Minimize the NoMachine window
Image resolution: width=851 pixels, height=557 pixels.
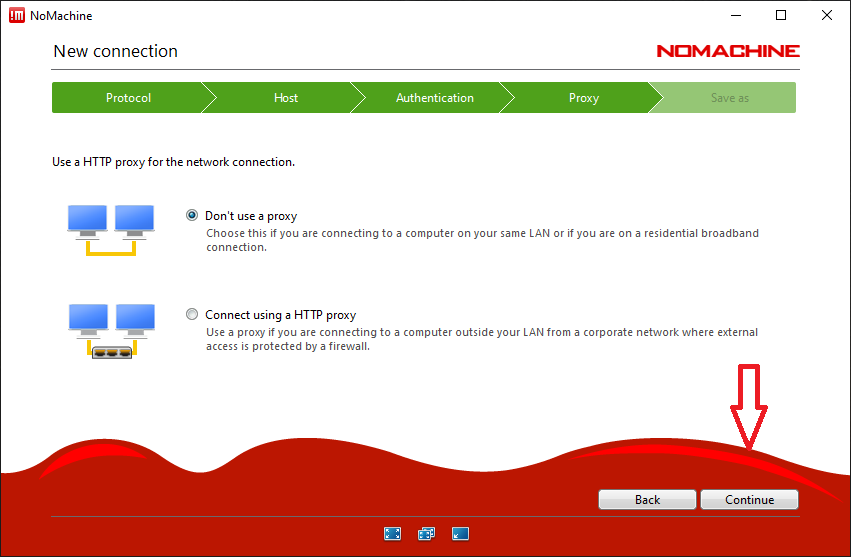pos(736,15)
